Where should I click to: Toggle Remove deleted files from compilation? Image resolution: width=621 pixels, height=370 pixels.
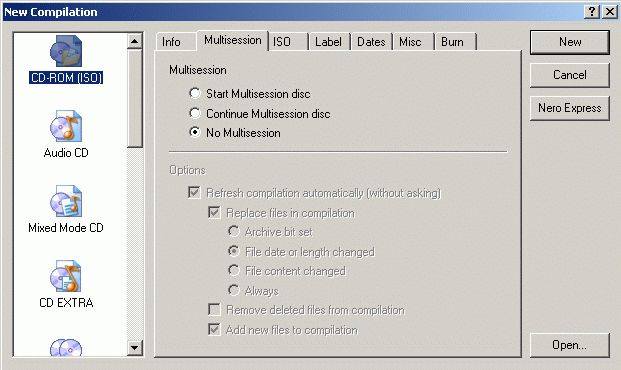click(x=214, y=310)
